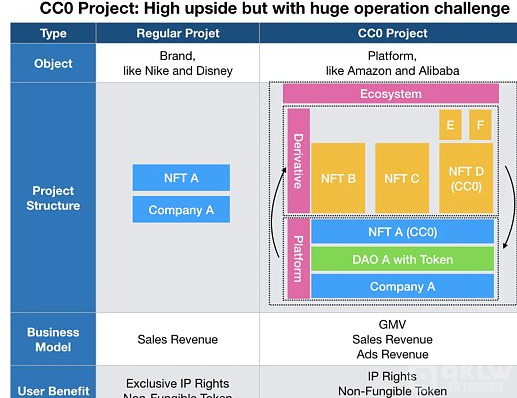This screenshot has width=517, height=398.
Task: Click the blue NFT A (CC0) bar
Action: tap(402, 232)
